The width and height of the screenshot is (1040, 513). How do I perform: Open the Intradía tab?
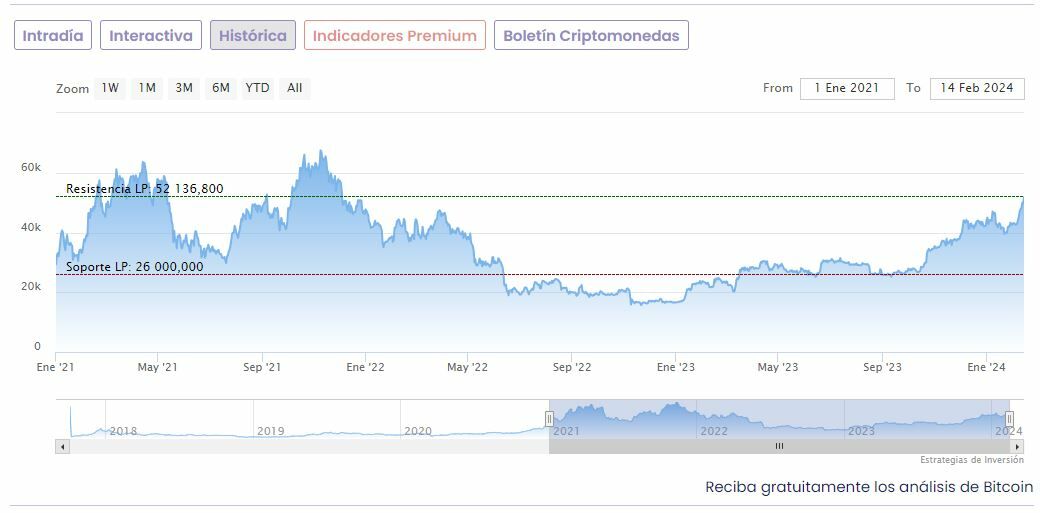point(53,36)
